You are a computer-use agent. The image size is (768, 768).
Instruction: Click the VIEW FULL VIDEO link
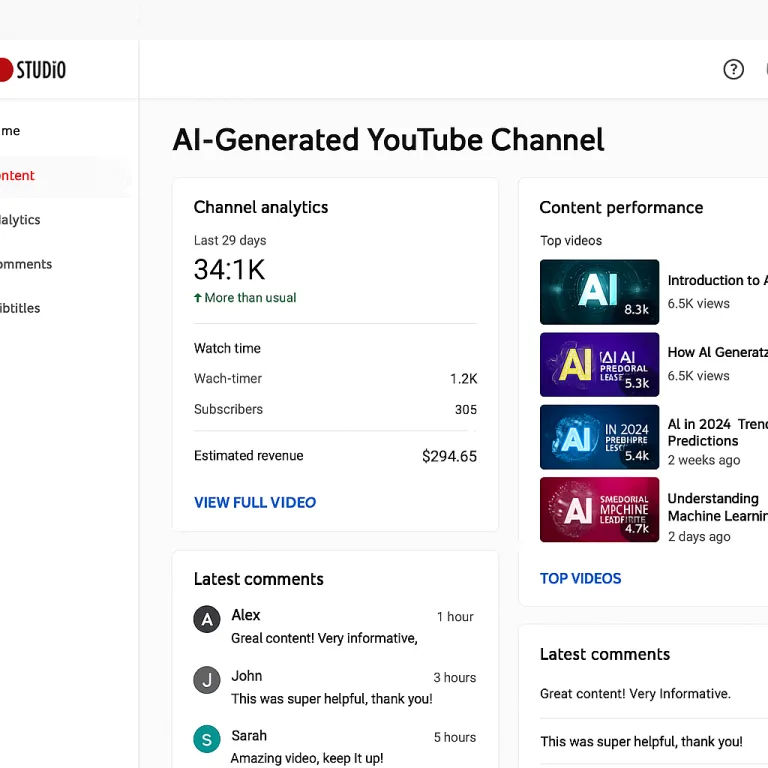[255, 503]
